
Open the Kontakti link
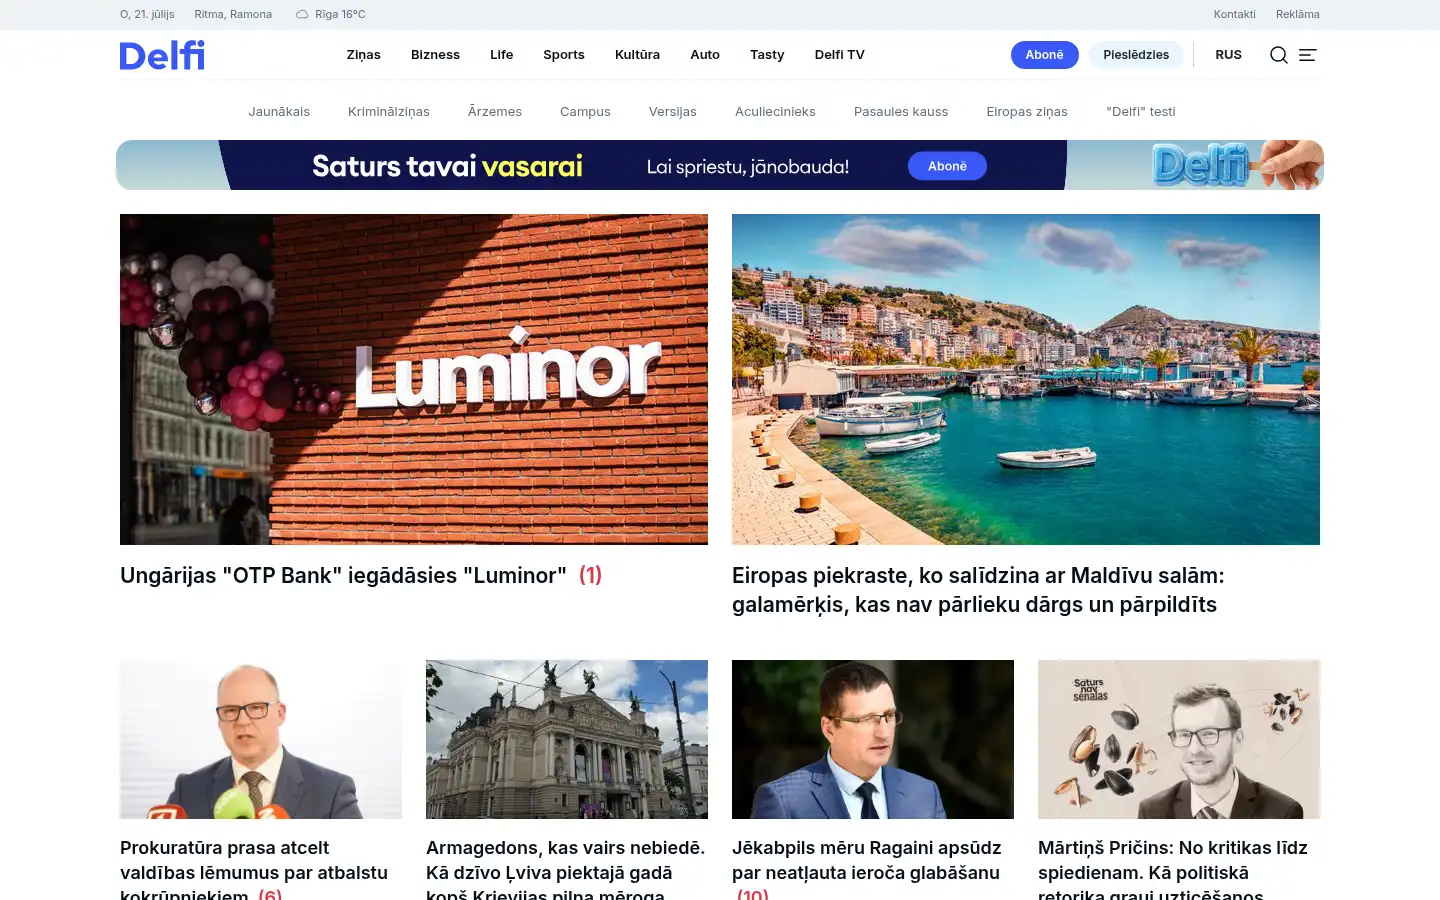(1234, 14)
